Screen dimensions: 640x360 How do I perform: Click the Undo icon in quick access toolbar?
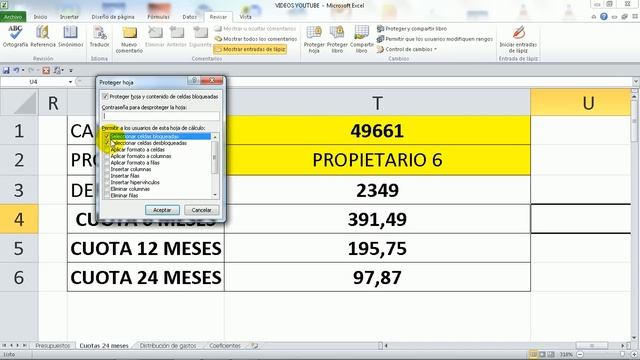click(16, 71)
